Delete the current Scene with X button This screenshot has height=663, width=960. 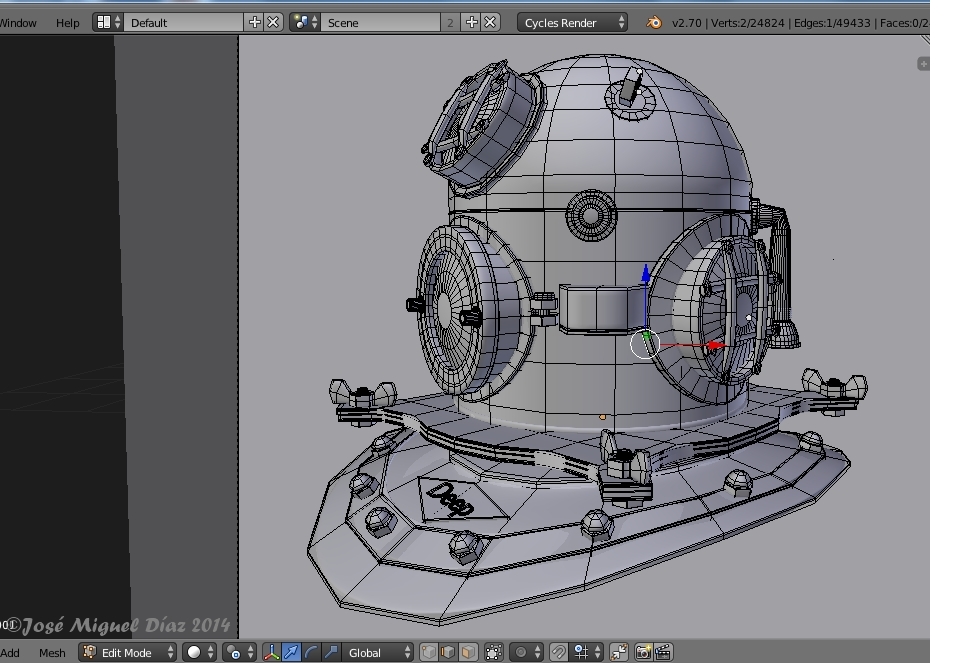tap(490, 22)
